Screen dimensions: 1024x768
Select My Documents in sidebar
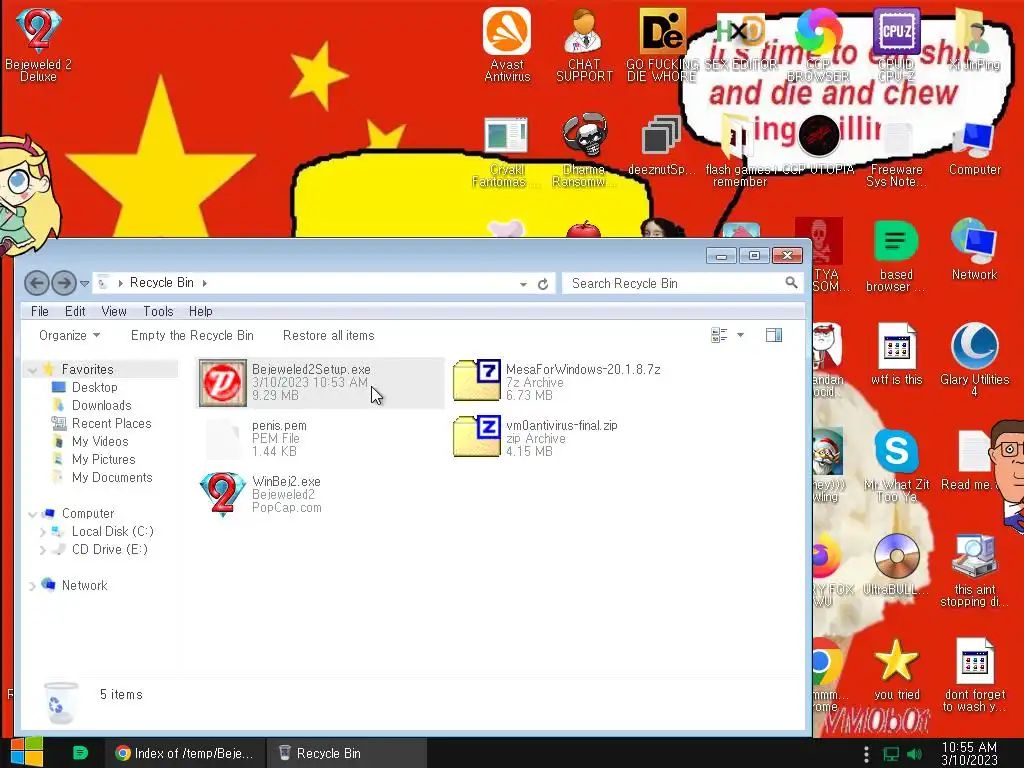(x=112, y=478)
